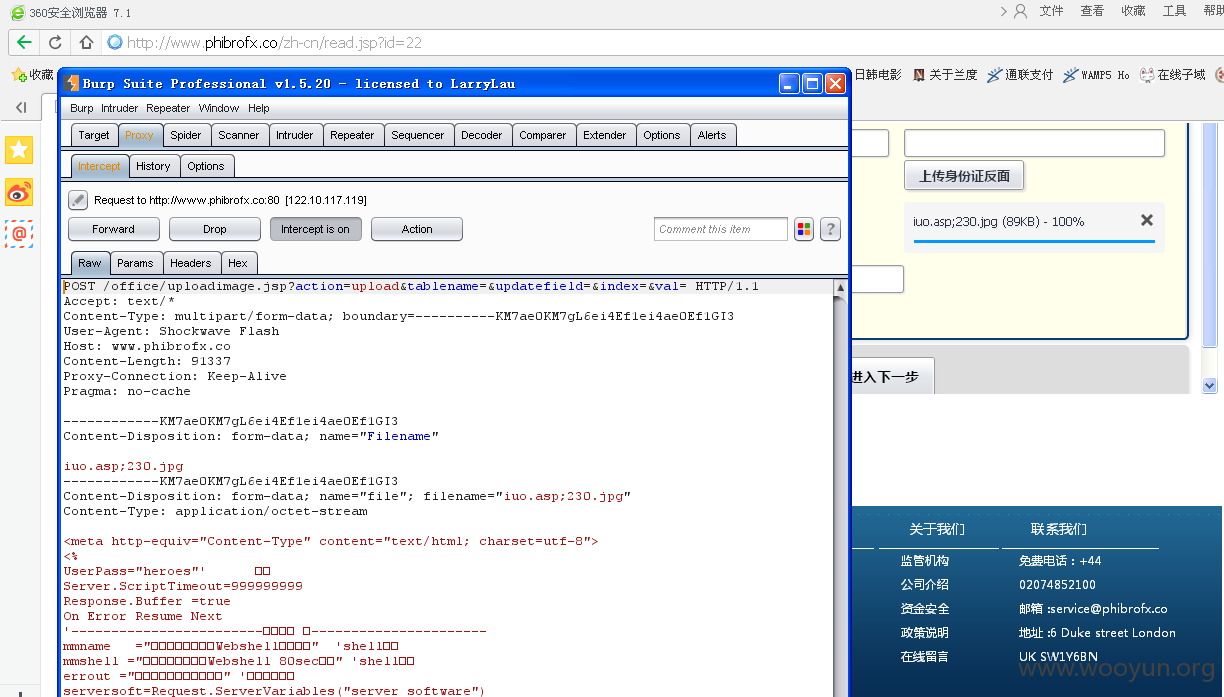Open the Action menu button

[417, 229]
